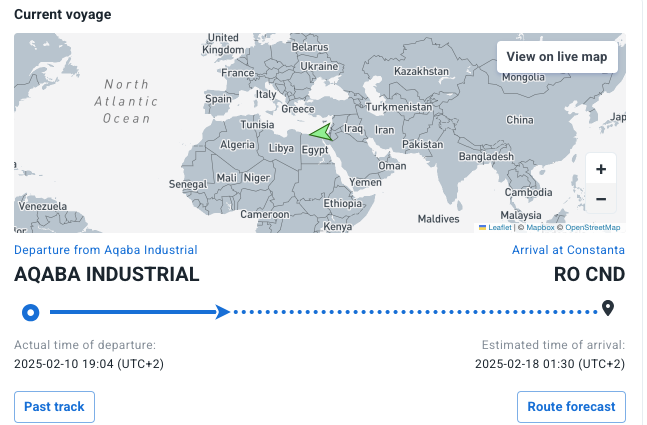Show the Past track

pos(55,407)
